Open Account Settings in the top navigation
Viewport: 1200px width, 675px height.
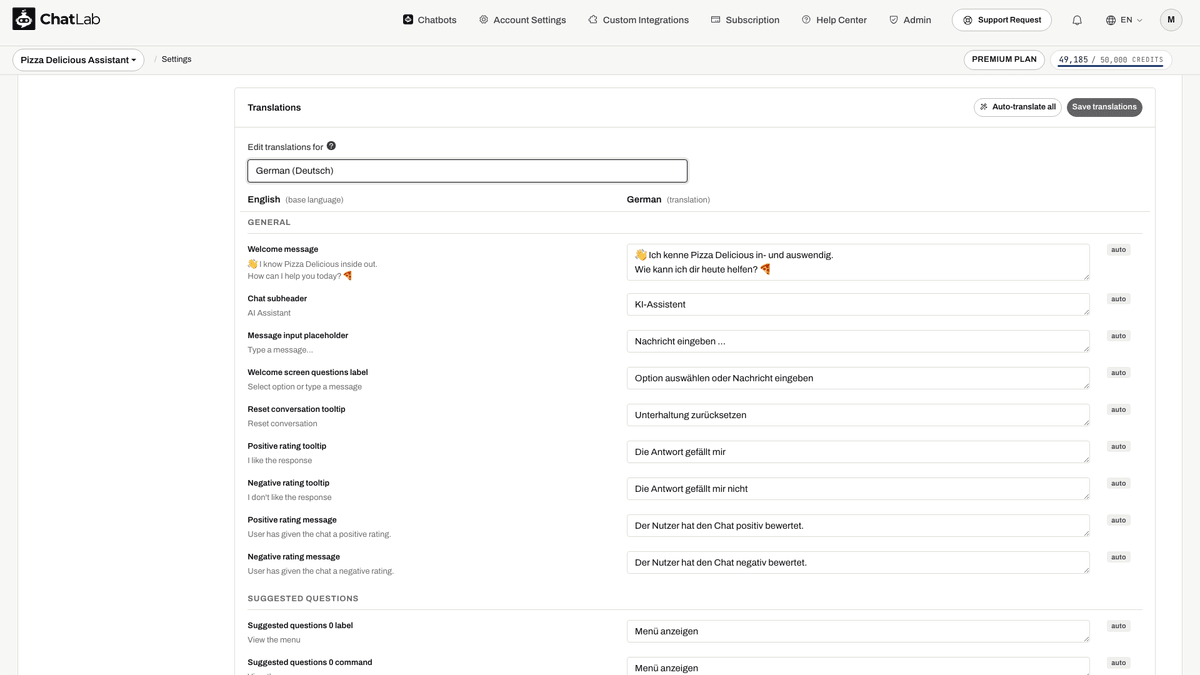523,20
